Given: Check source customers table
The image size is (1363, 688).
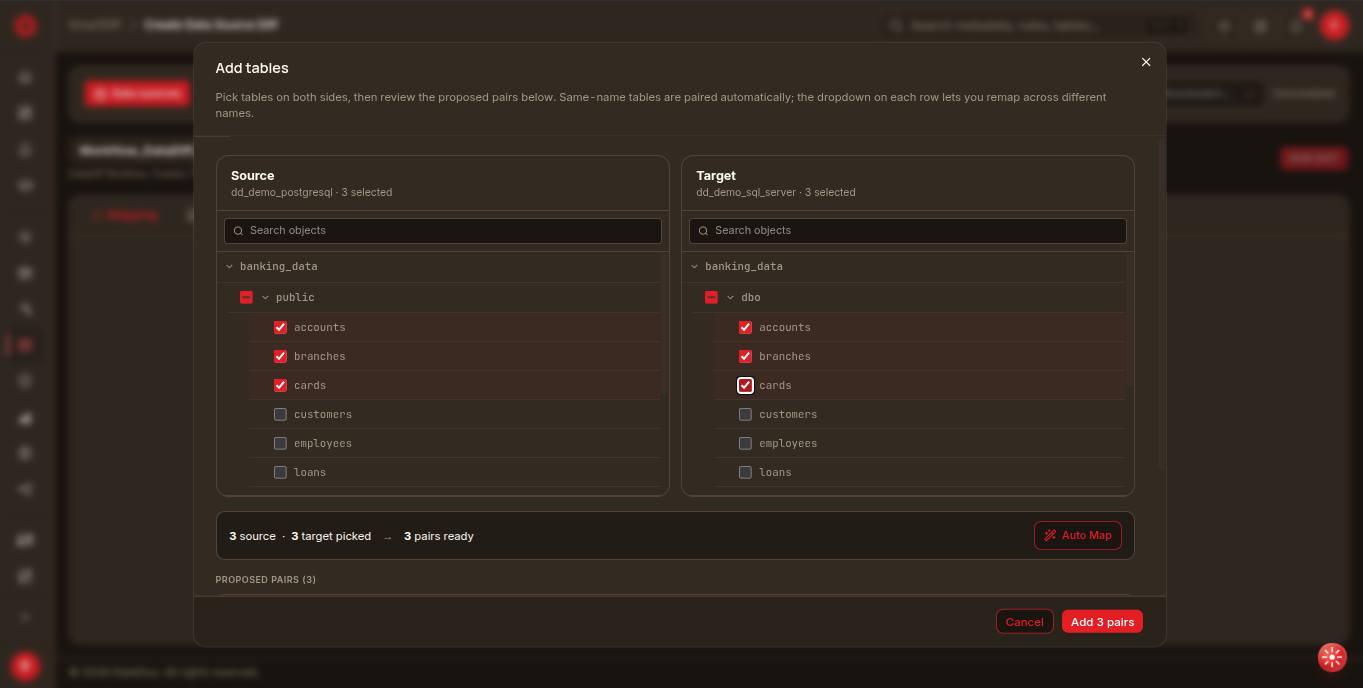Looking at the screenshot, I should click(x=280, y=414).
